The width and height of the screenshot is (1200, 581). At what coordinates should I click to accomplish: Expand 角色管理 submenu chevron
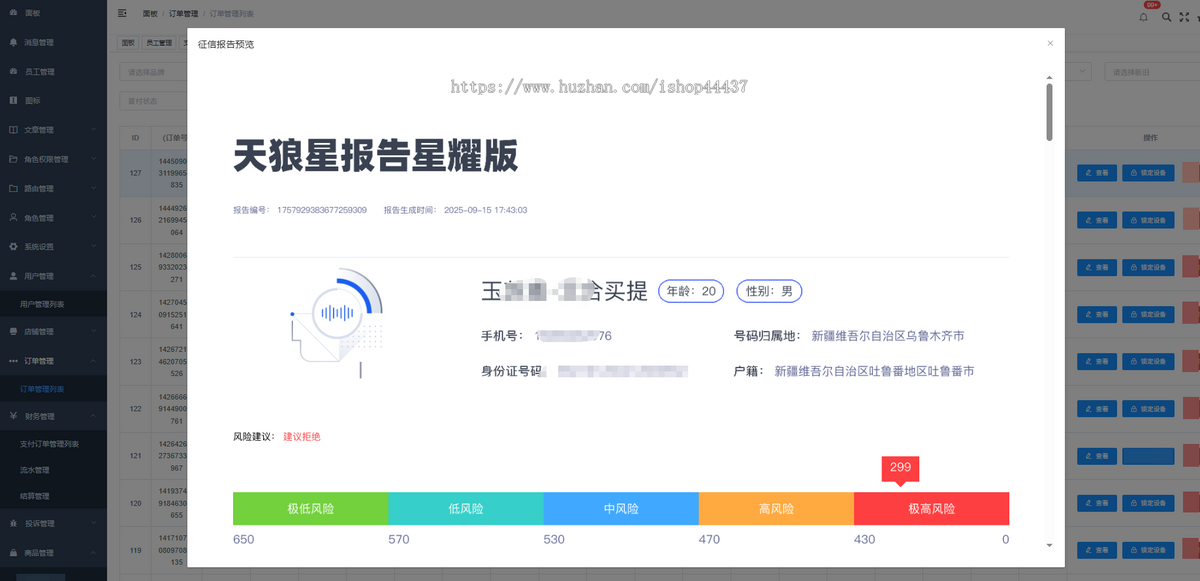point(93,217)
